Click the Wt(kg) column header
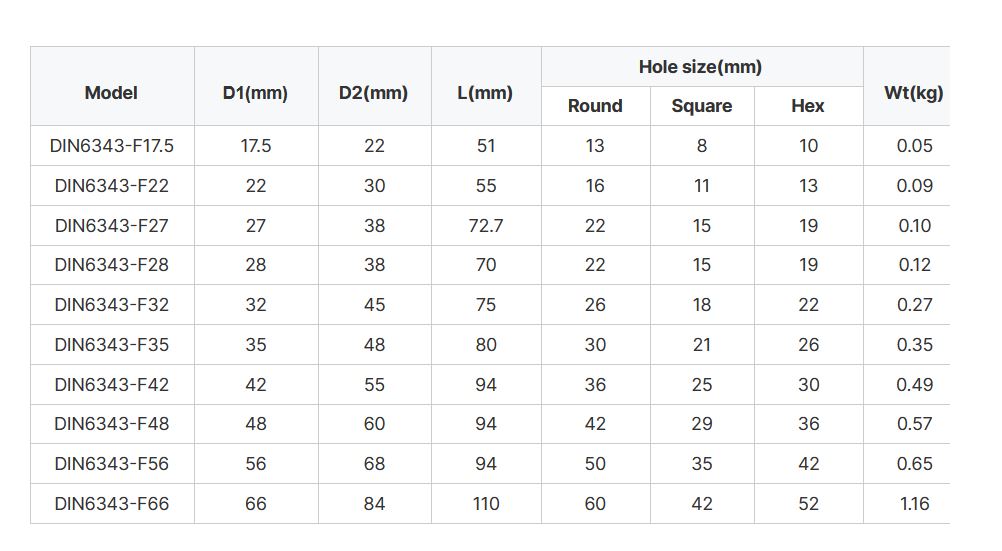The width and height of the screenshot is (1002, 551). tap(907, 86)
